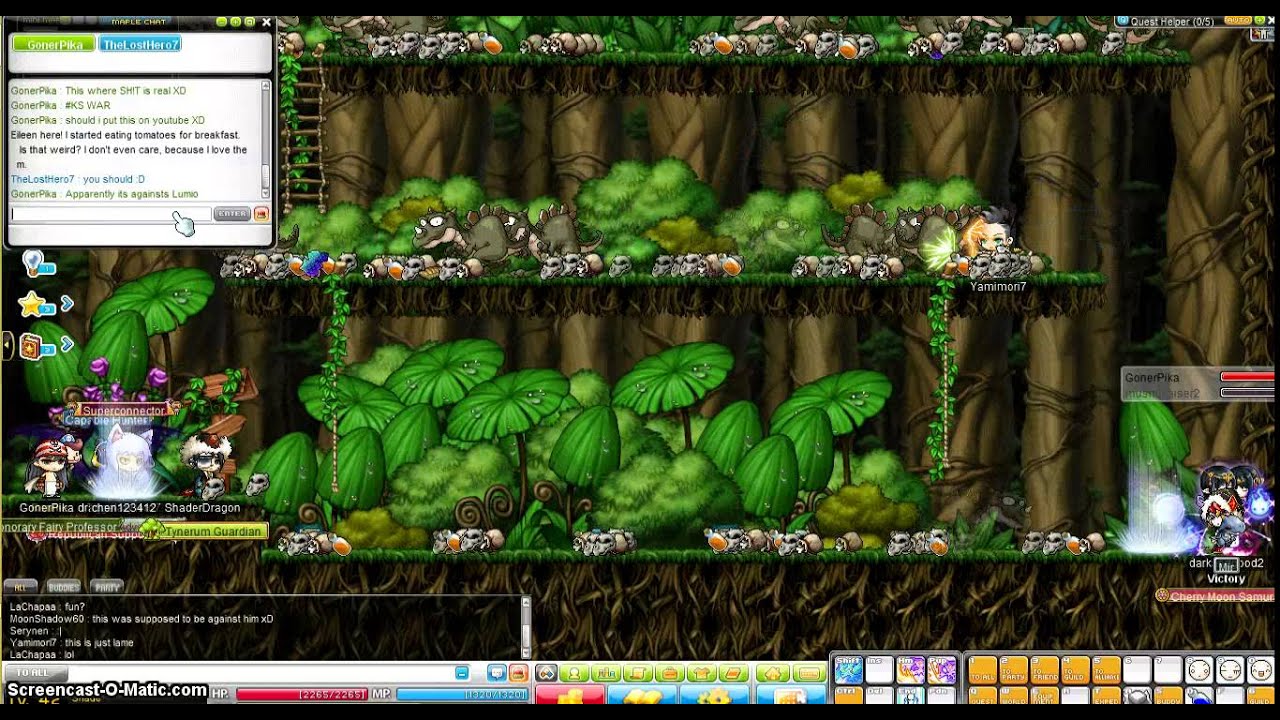Select the GonerPika chat tab

pyautogui.click(x=54, y=44)
